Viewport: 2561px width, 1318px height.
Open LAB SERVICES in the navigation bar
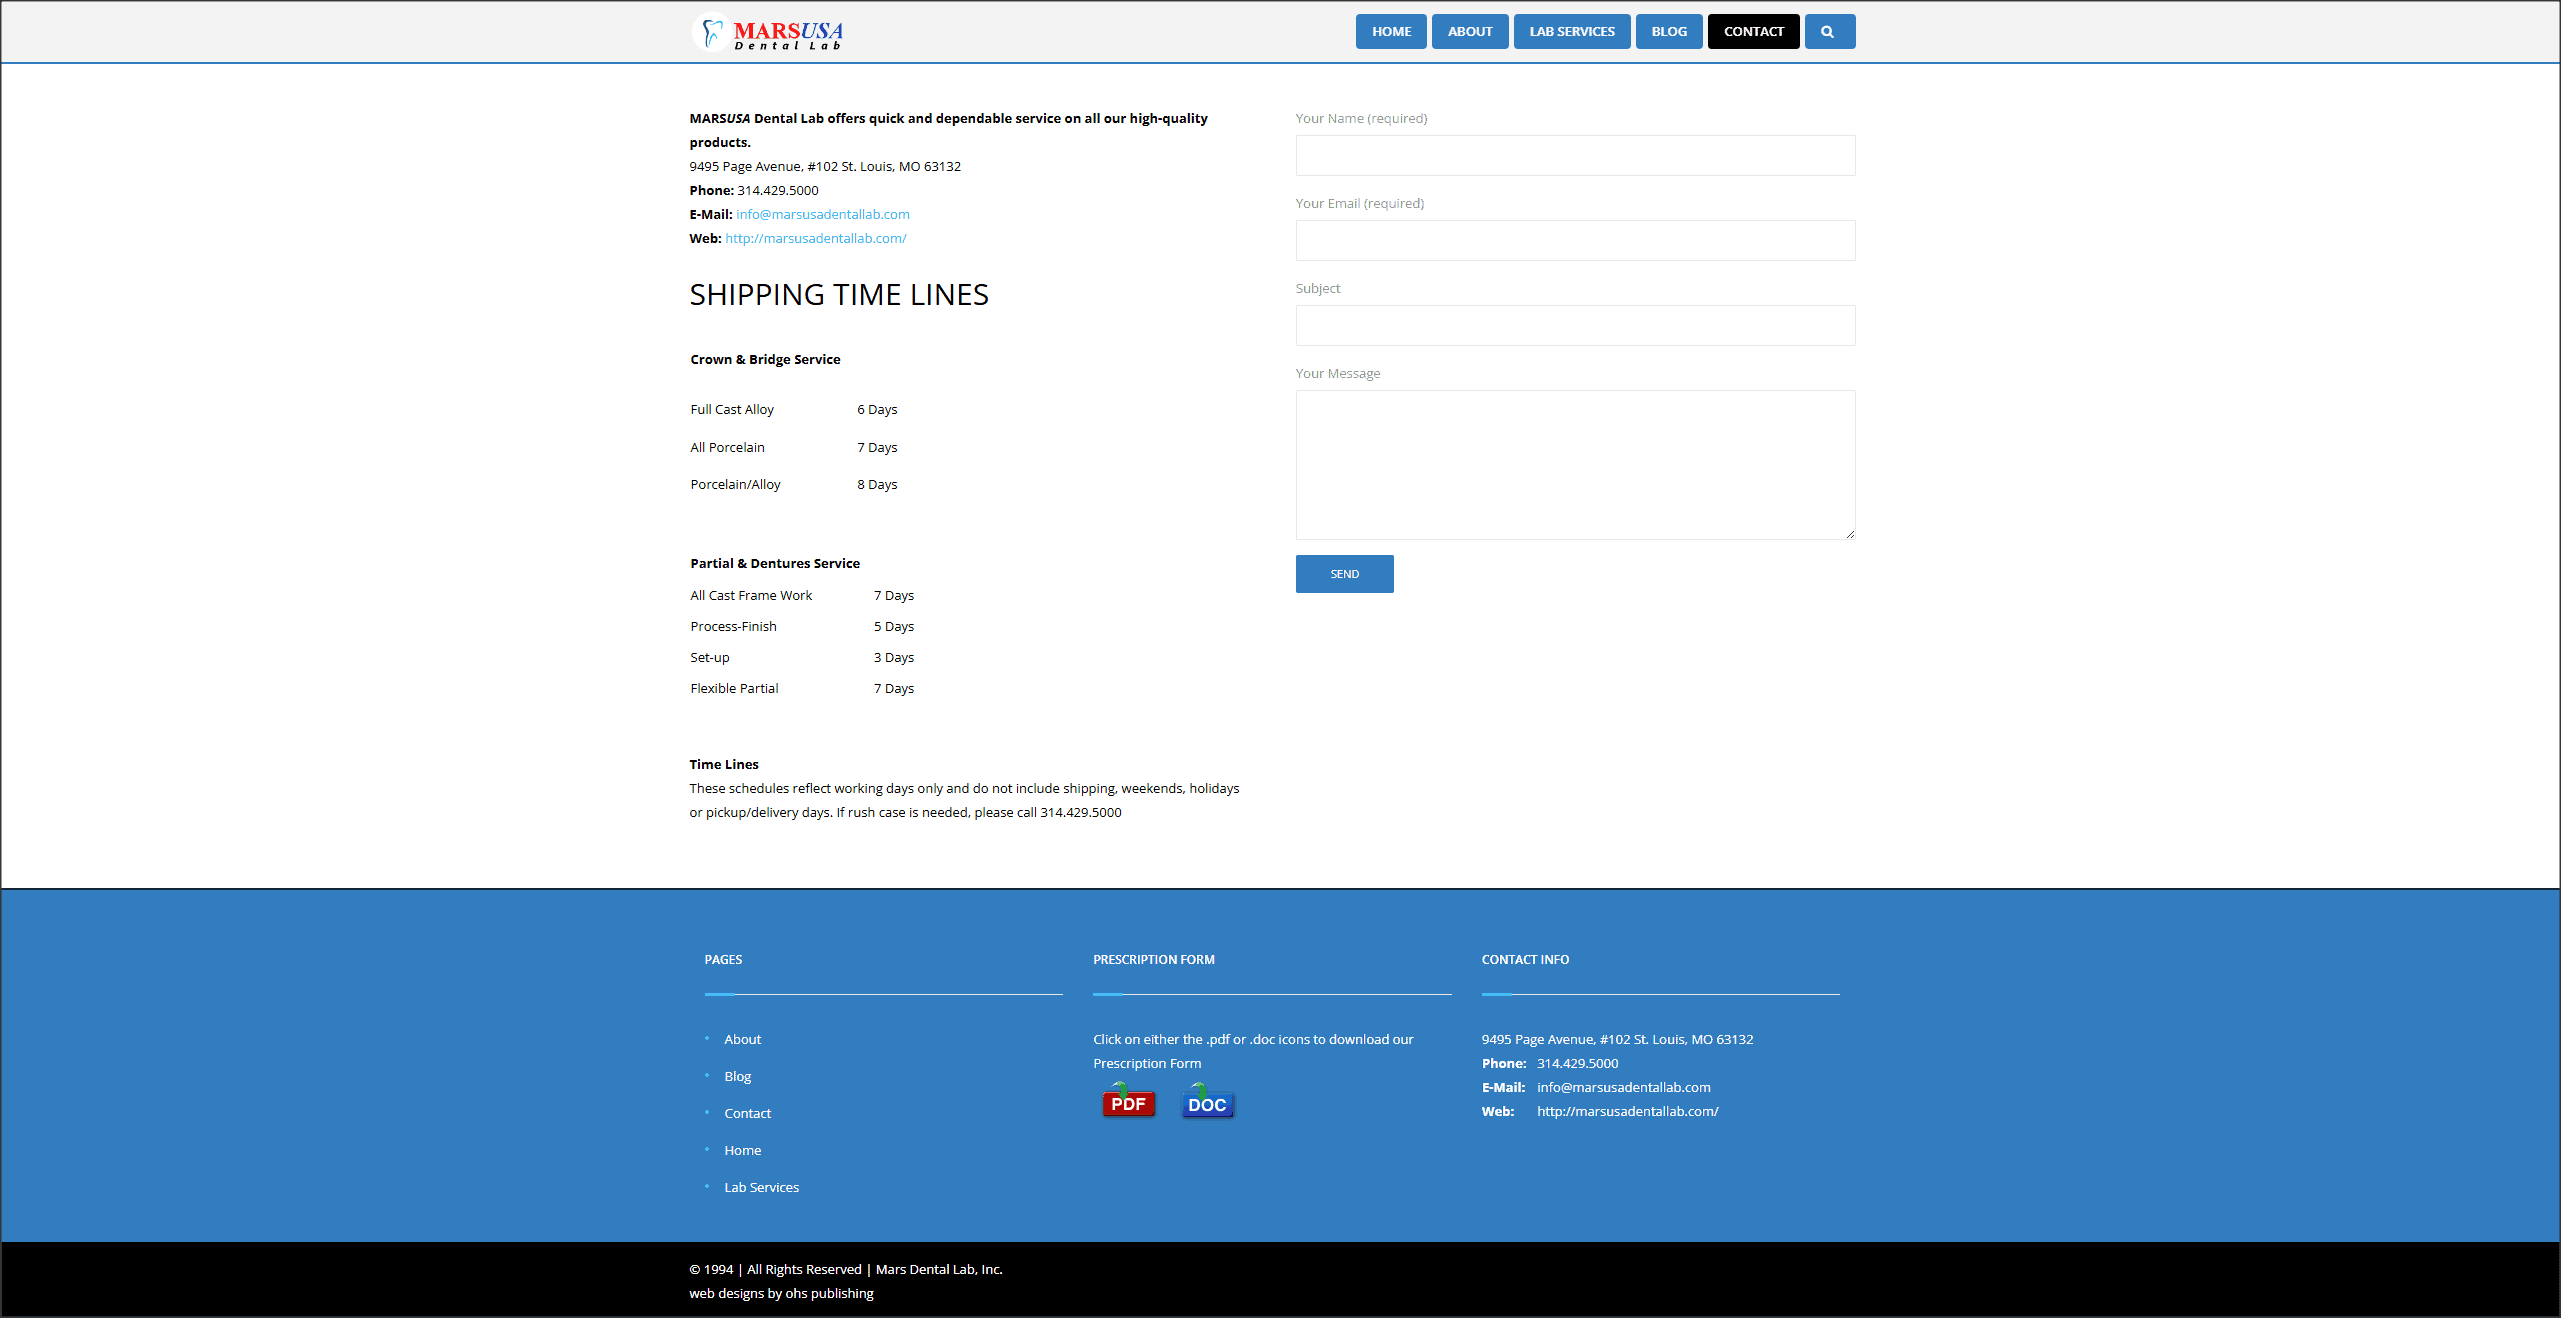[x=1572, y=32]
